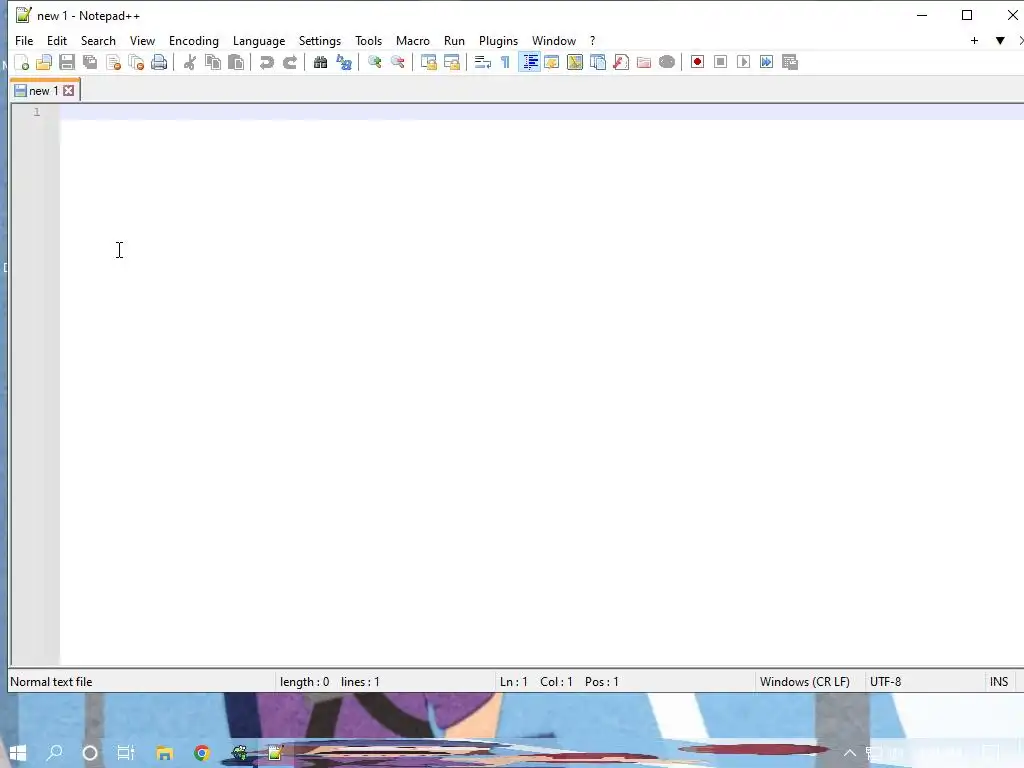Toggle Show all characters pilcrow icon

tap(505, 63)
